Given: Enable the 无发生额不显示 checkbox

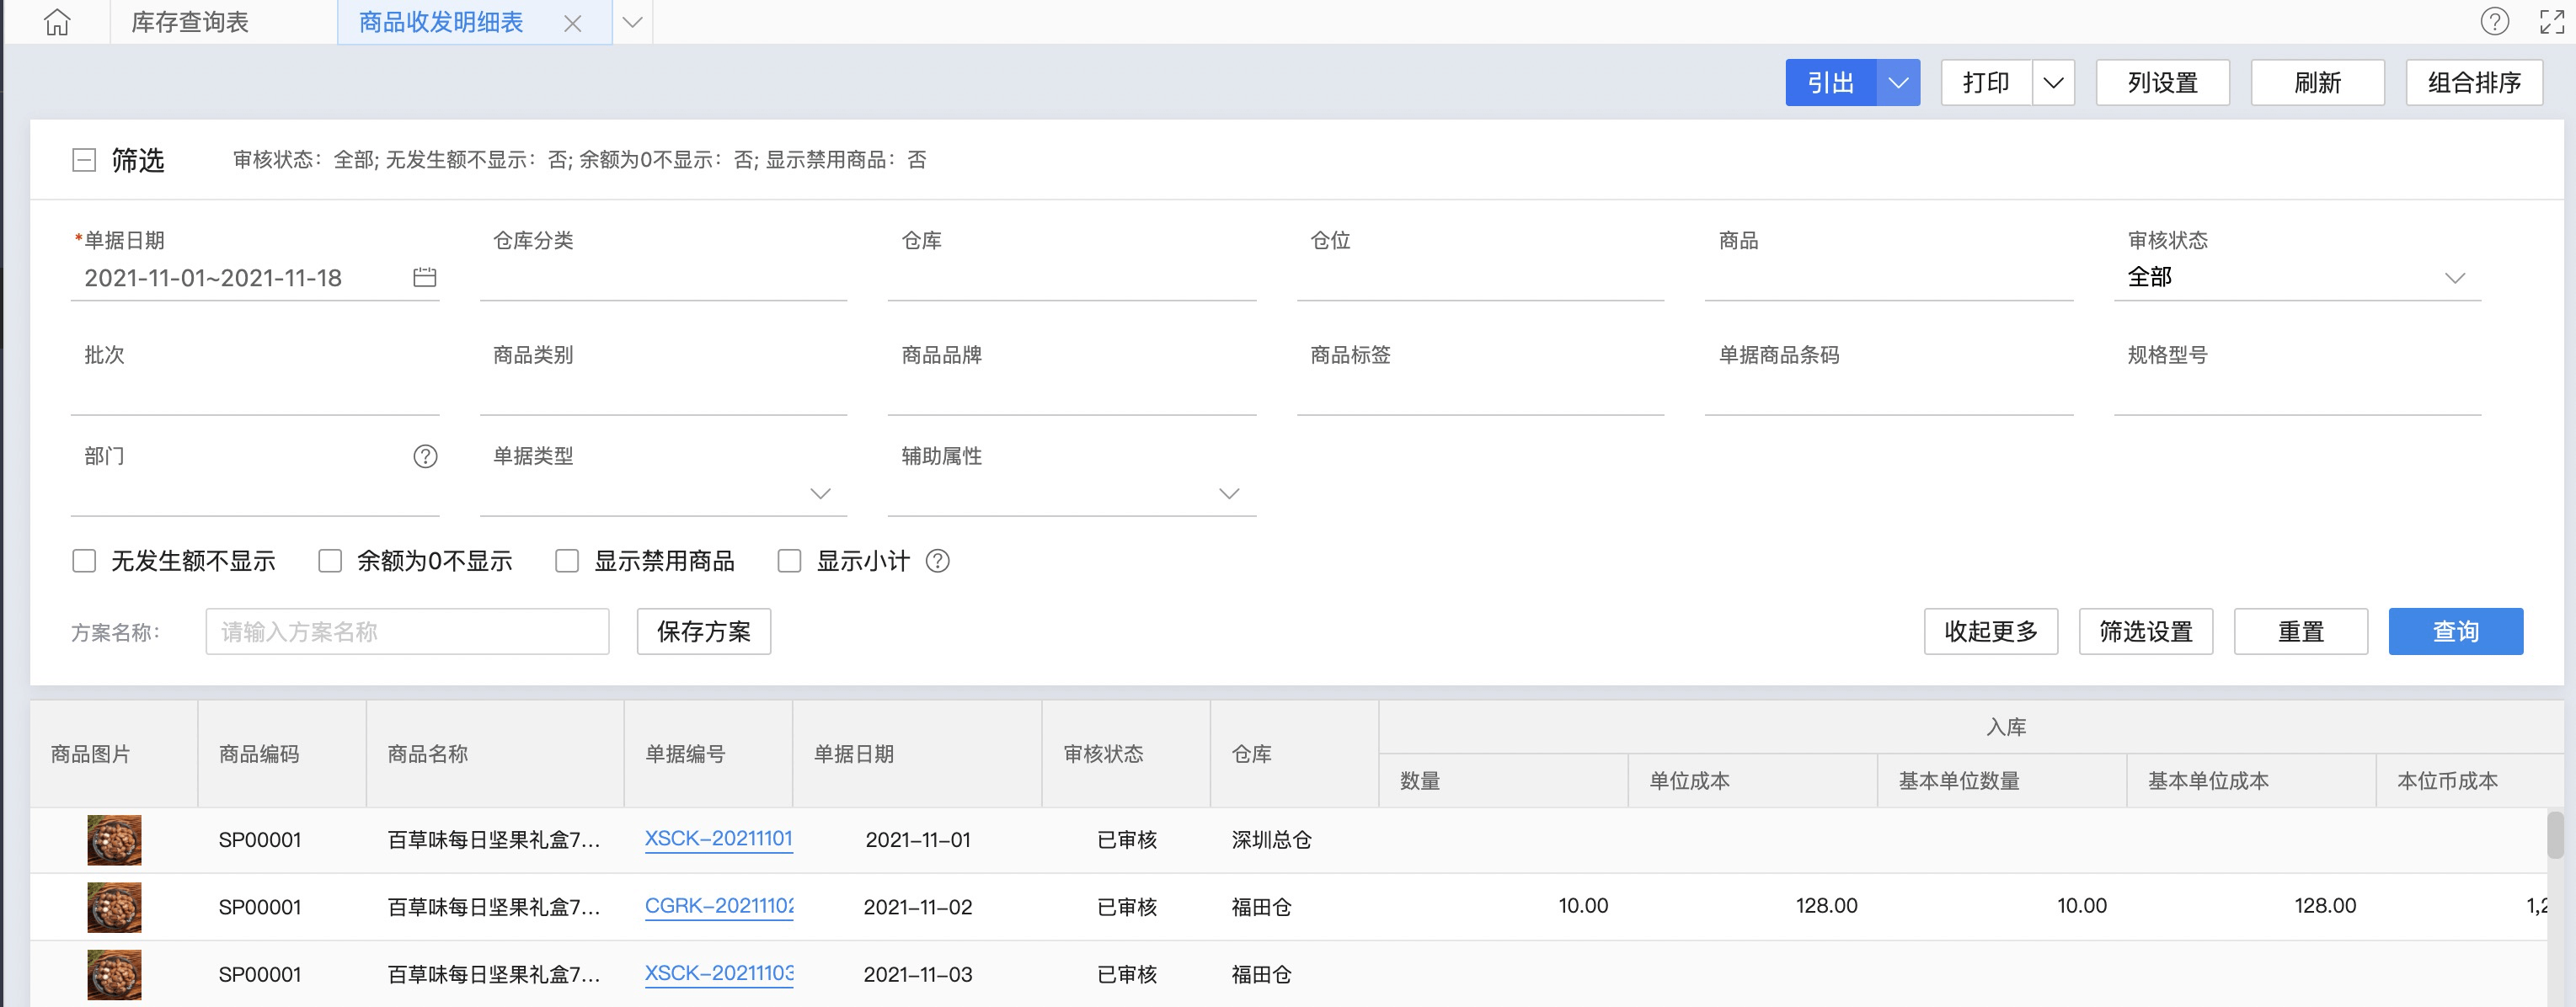Looking at the screenshot, I should click(84, 561).
